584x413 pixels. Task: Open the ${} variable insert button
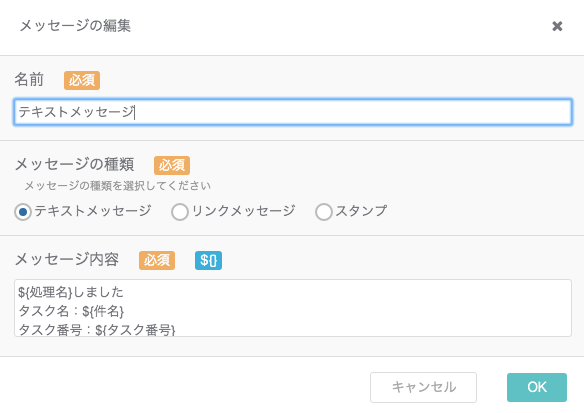click(x=208, y=260)
